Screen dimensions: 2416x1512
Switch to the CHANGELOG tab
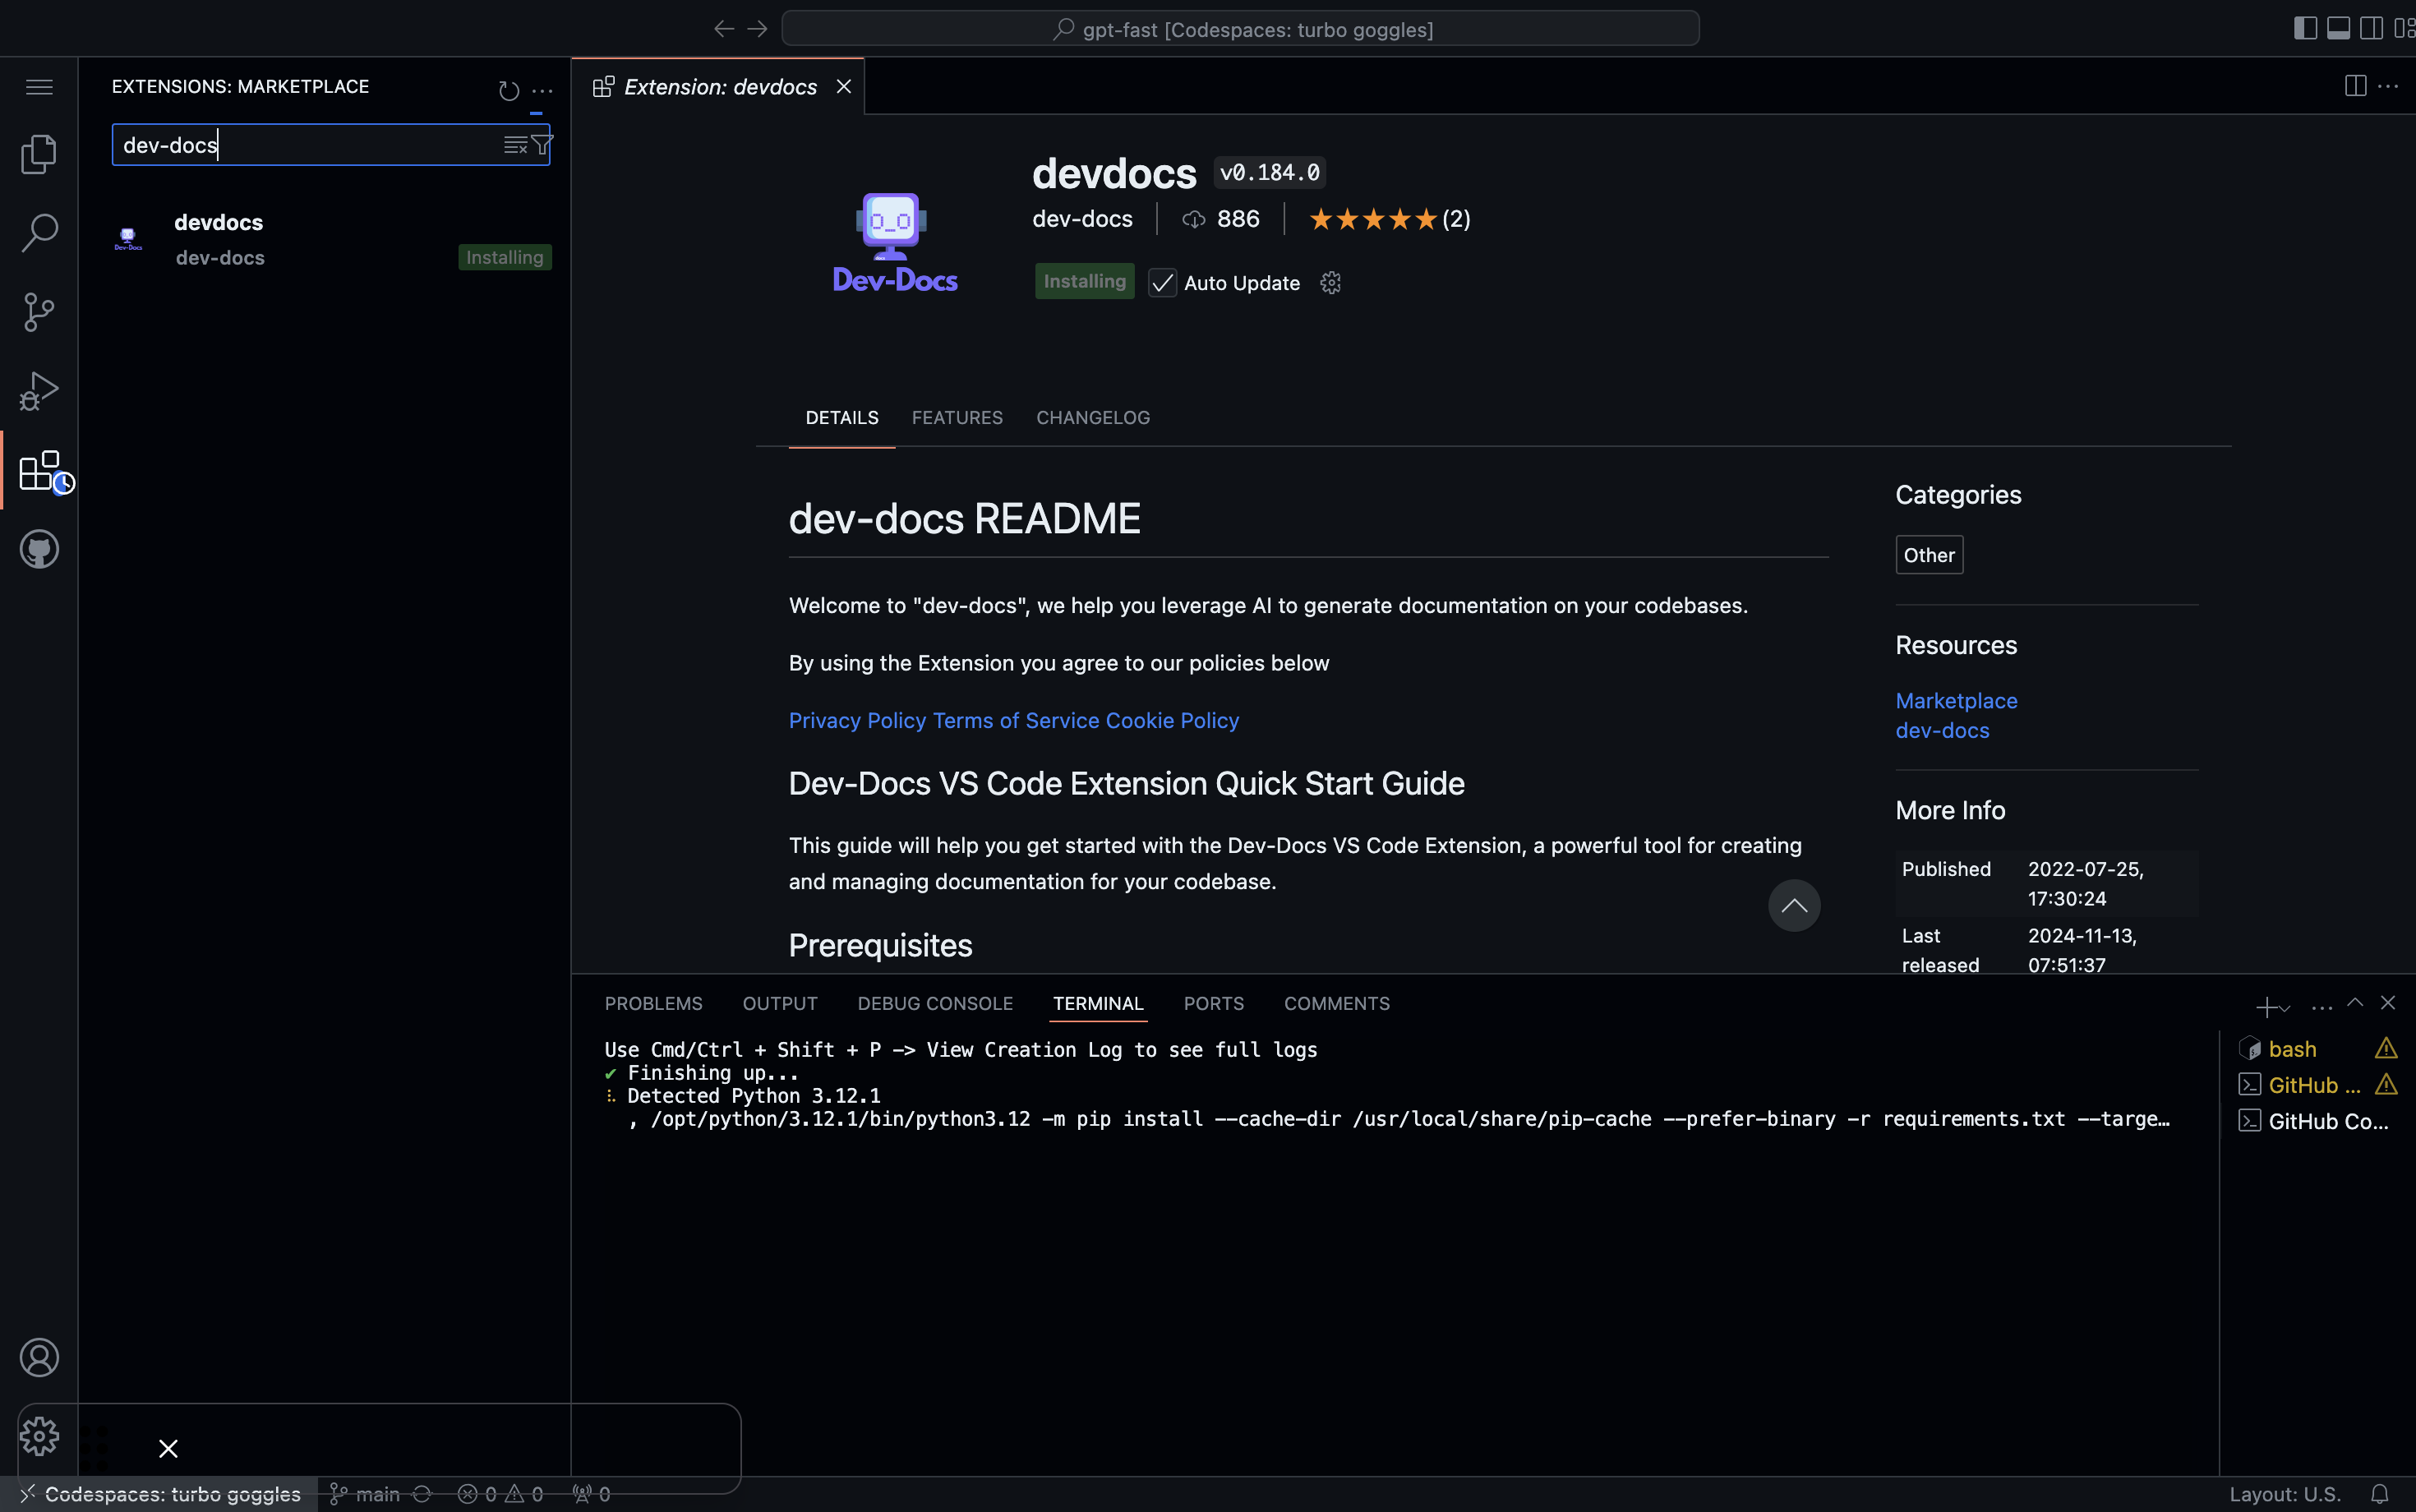(1092, 418)
